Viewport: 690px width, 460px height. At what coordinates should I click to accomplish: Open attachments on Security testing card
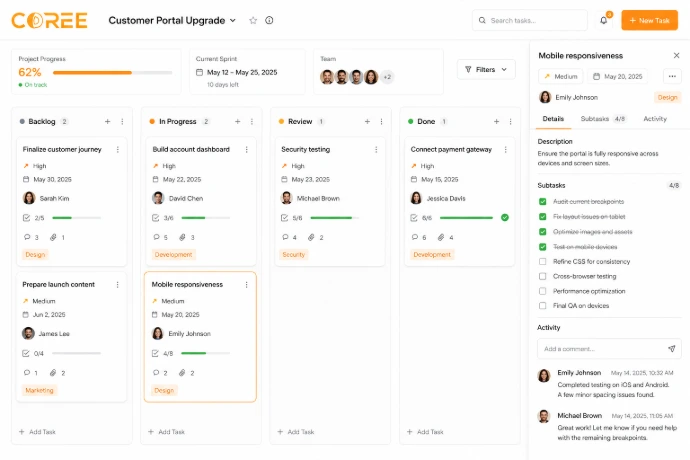pos(316,237)
